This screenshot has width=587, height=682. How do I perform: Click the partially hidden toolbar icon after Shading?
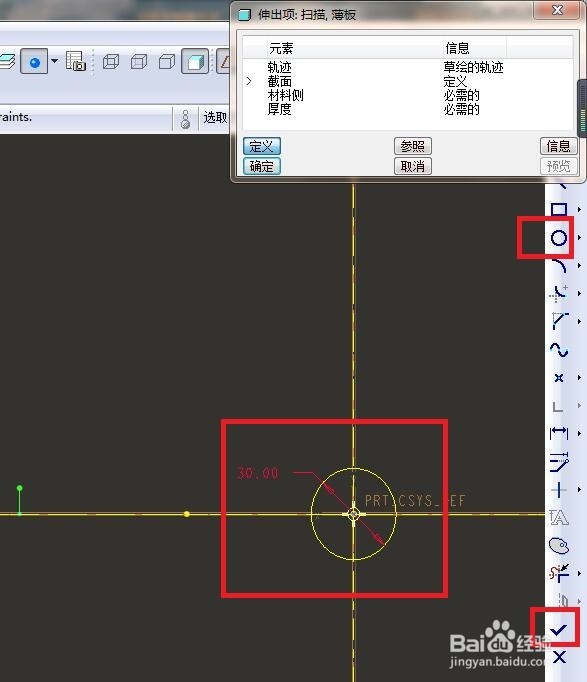pos(224,62)
